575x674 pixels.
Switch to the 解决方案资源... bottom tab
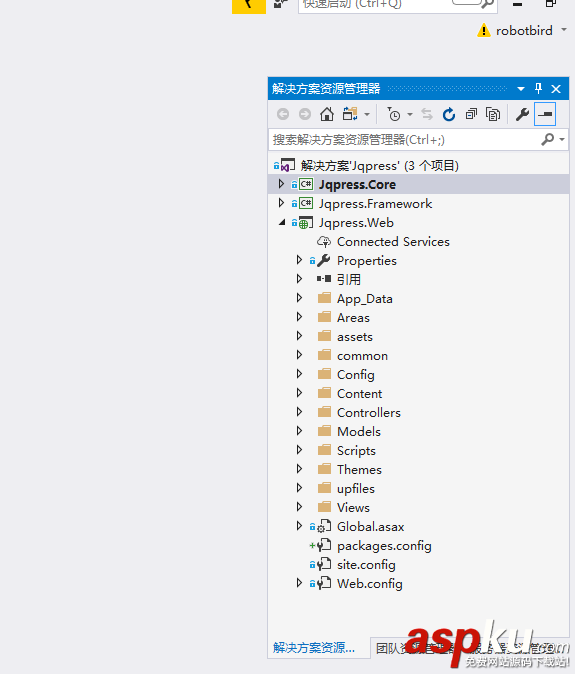(x=314, y=648)
